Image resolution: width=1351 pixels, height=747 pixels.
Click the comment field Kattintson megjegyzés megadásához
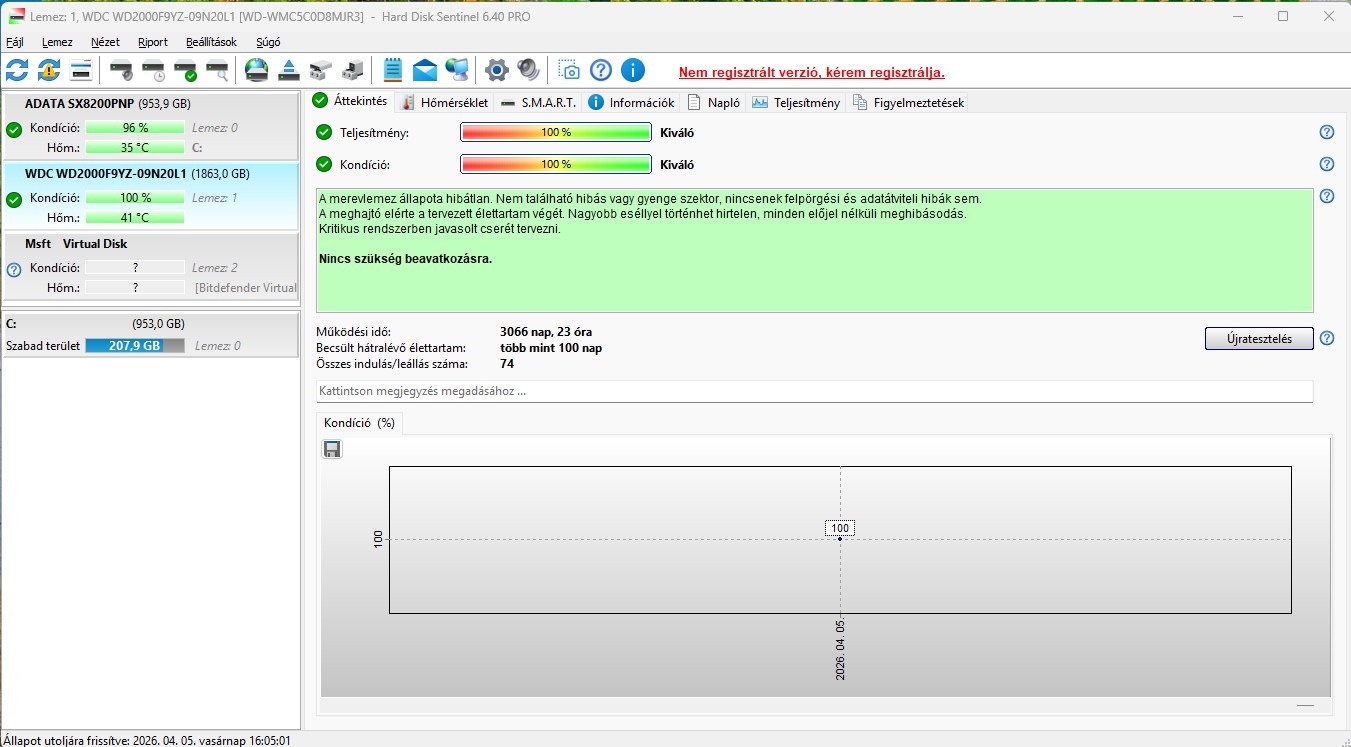tap(814, 391)
